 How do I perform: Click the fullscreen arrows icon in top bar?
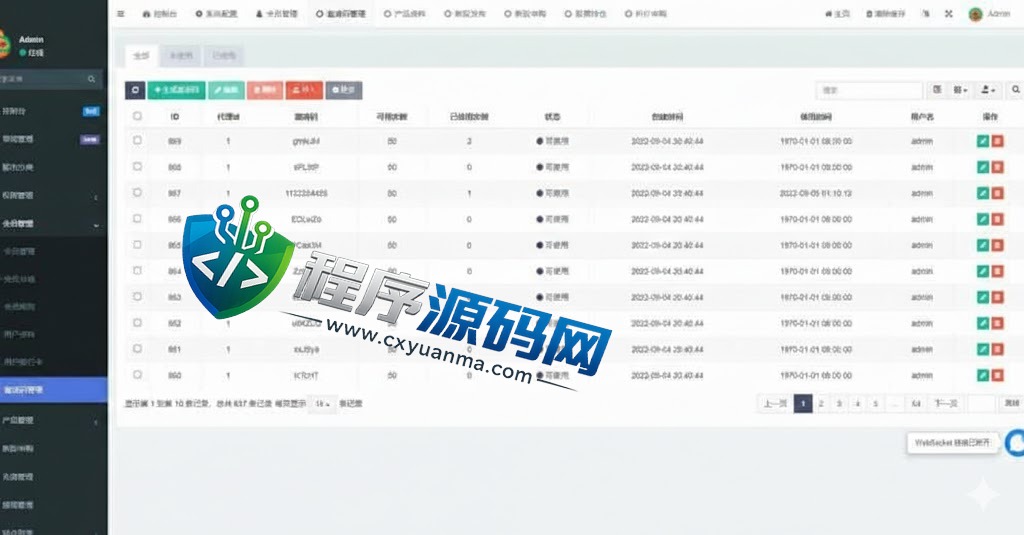pyautogui.click(x=948, y=14)
